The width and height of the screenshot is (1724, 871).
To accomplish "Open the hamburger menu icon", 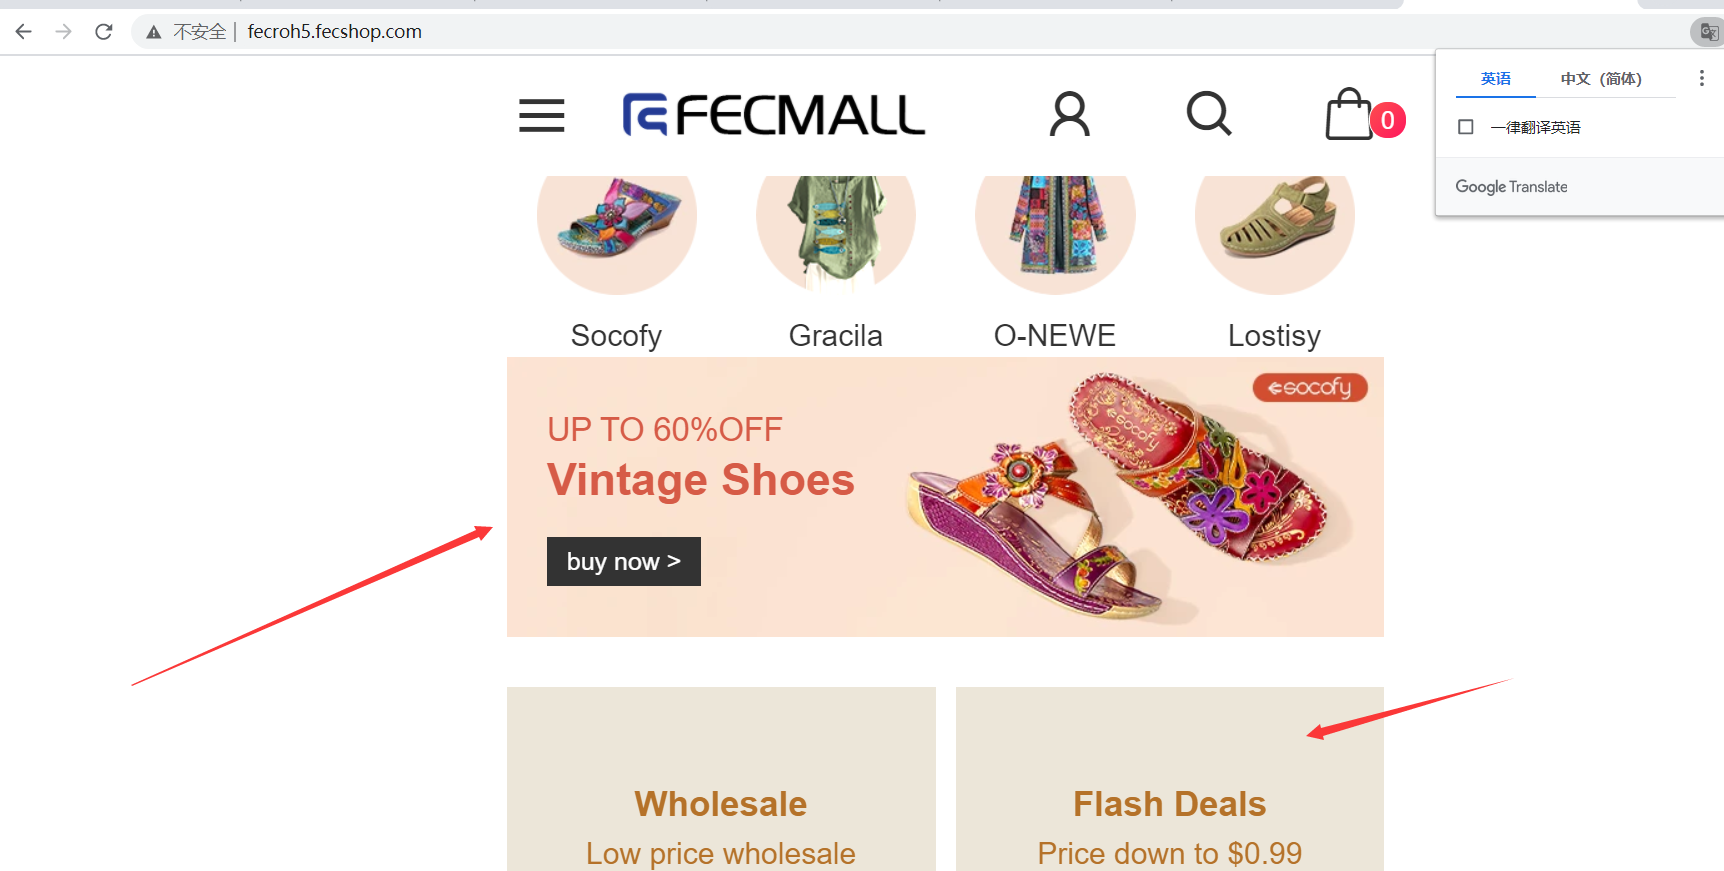I will [x=541, y=116].
